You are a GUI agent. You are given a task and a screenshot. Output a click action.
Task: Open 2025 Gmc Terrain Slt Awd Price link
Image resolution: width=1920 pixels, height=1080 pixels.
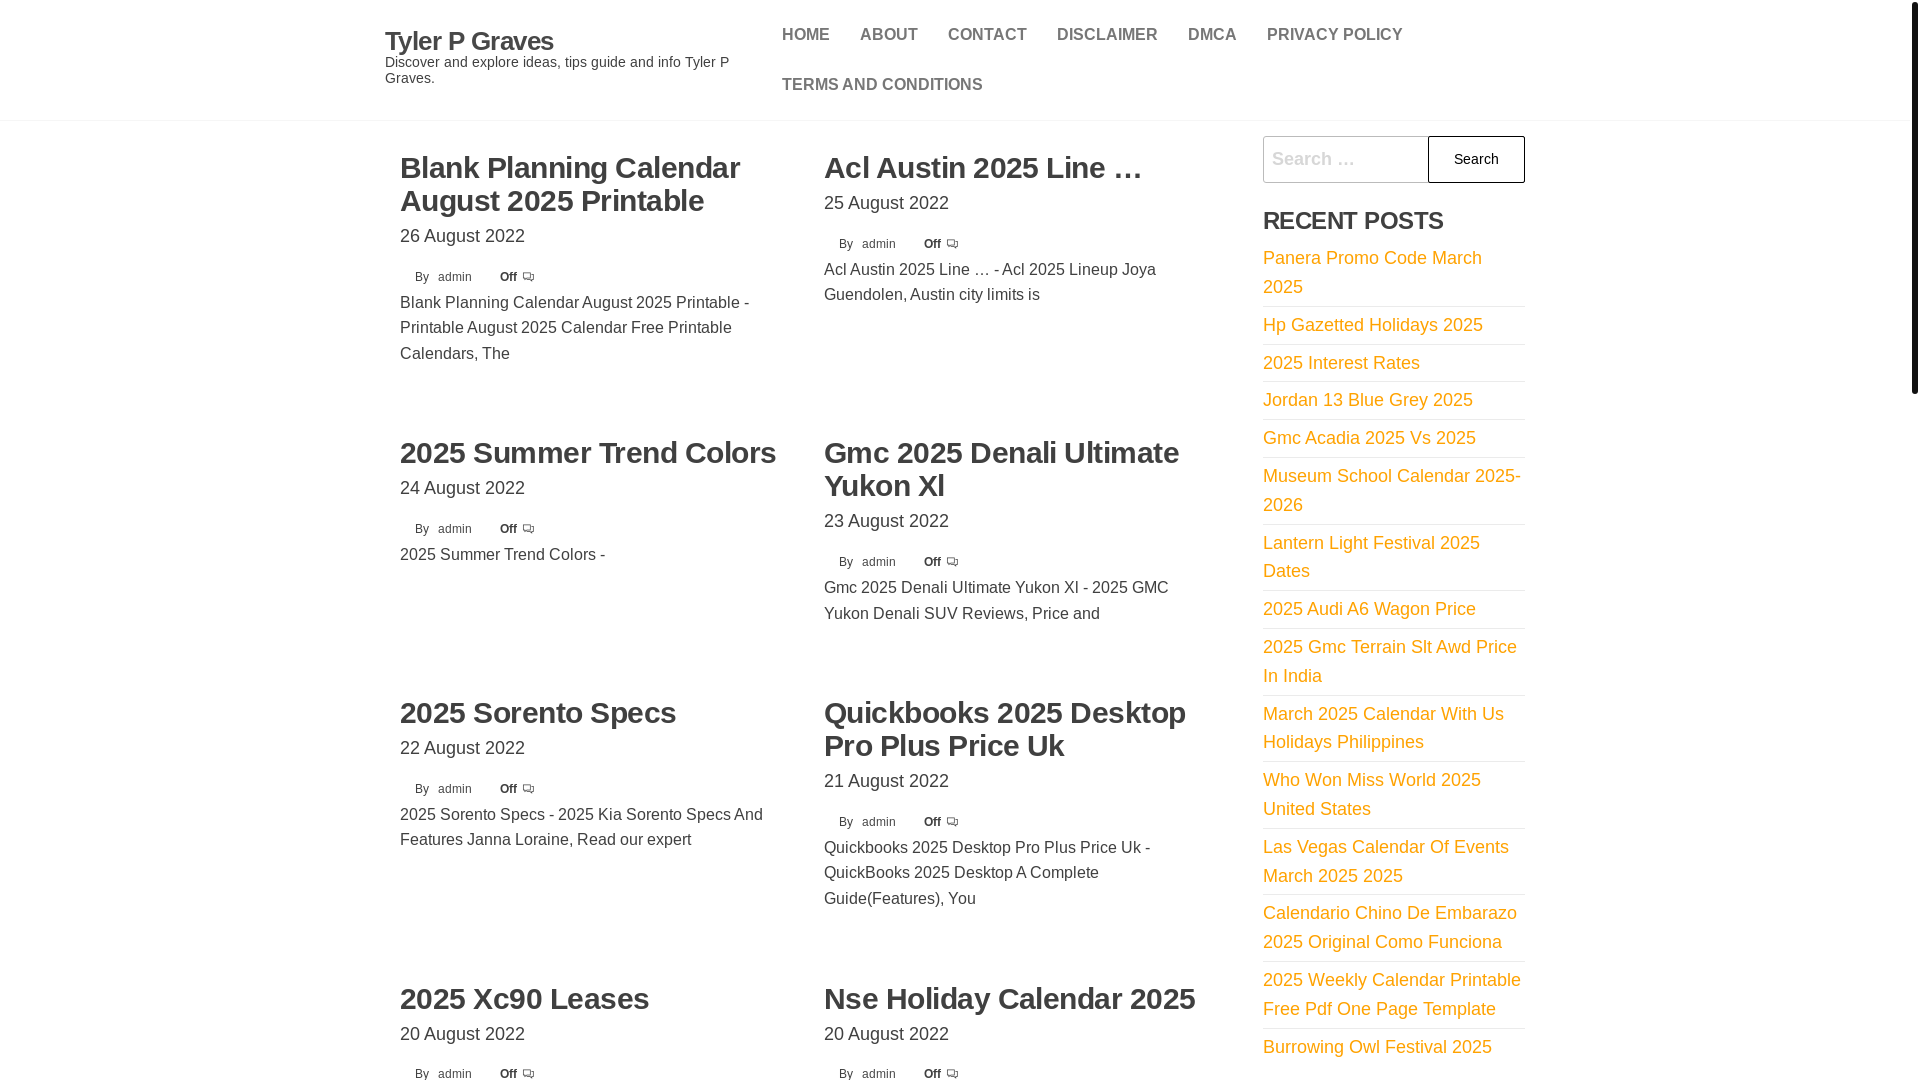1390,661
